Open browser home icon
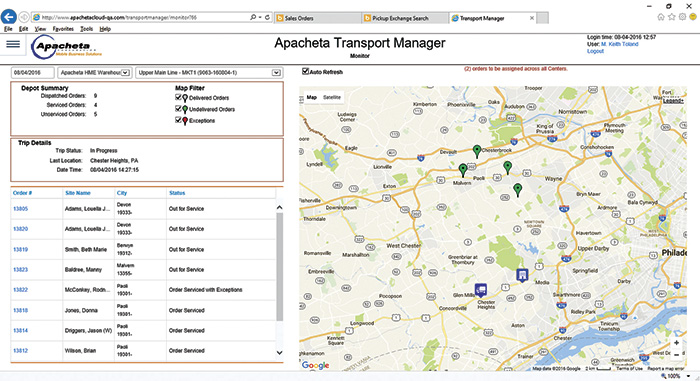Image resolution: width=700 pixels, height=381 pixels. pyautogui.click(x=661, y=17)
